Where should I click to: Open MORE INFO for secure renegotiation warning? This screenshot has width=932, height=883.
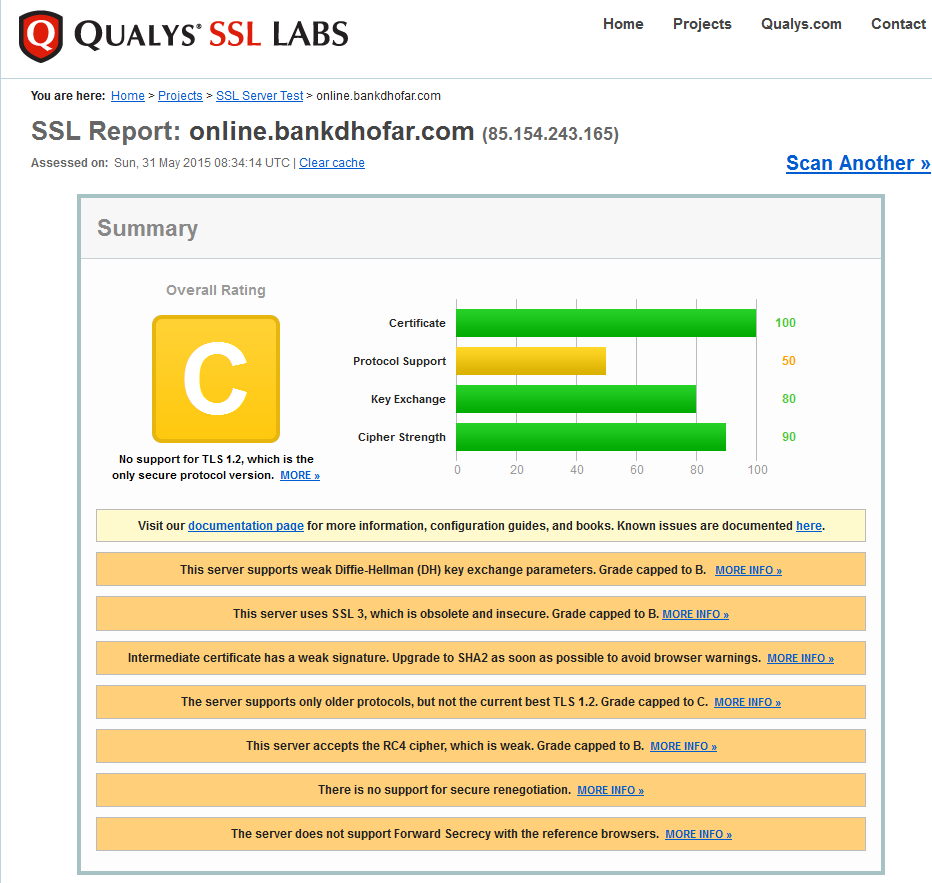point(610,790)
